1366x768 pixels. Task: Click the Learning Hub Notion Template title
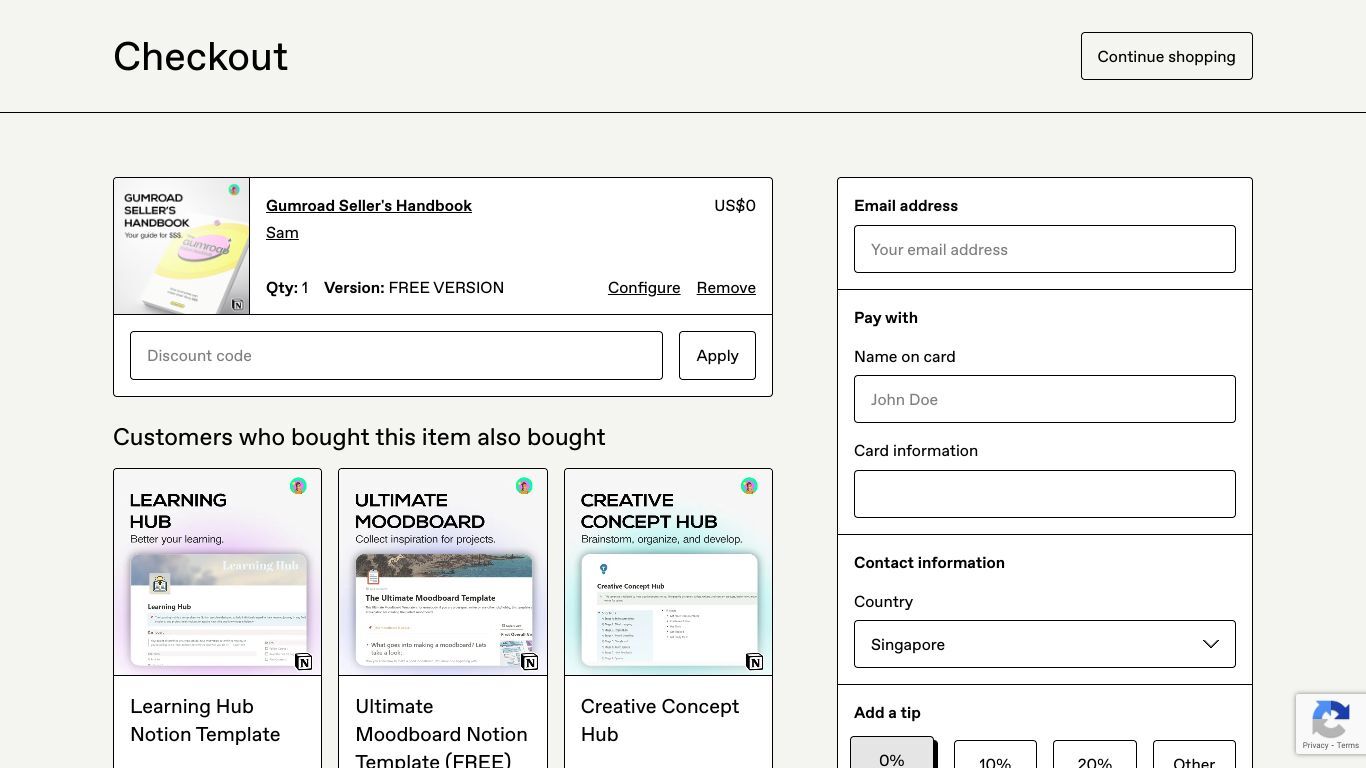(x=205, y=720)
